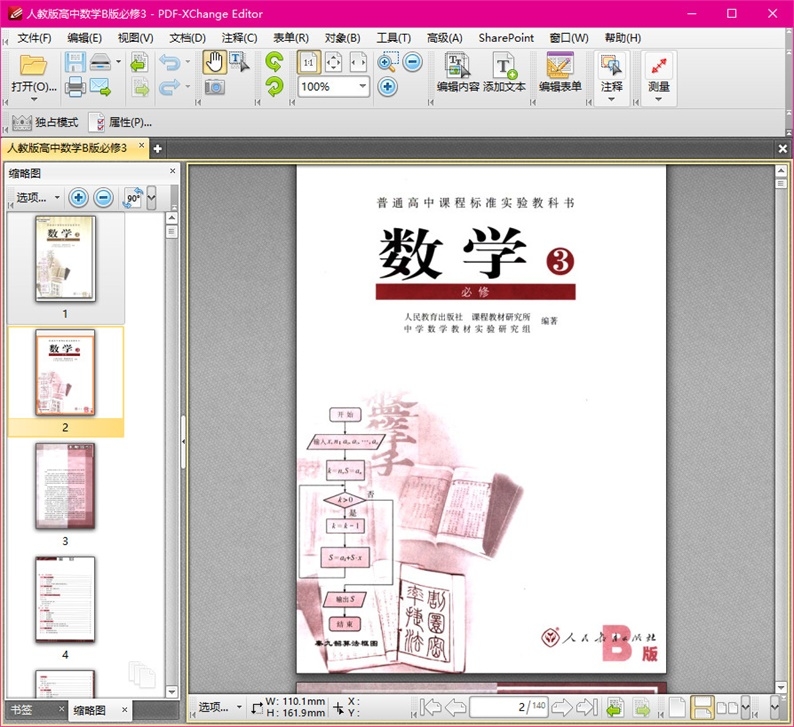Rotate pages with the 90° button in thumbnails
794x727 pixels.
133,197
